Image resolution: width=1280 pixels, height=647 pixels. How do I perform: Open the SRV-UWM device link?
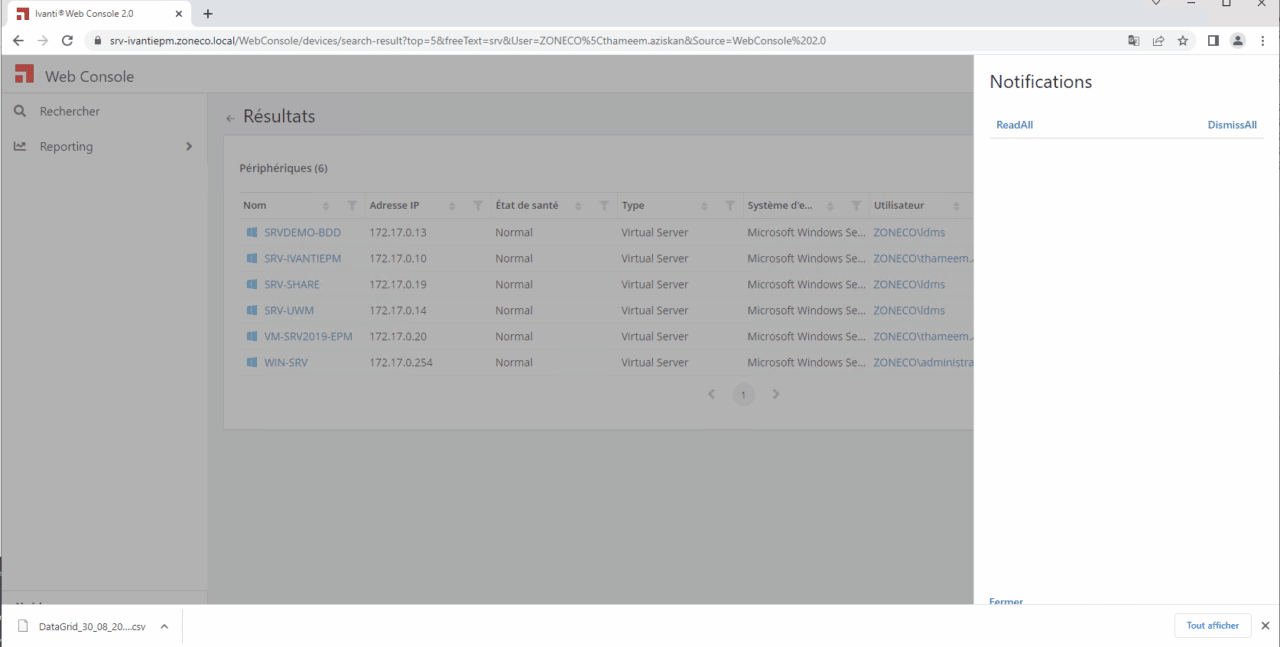[289, 310]
